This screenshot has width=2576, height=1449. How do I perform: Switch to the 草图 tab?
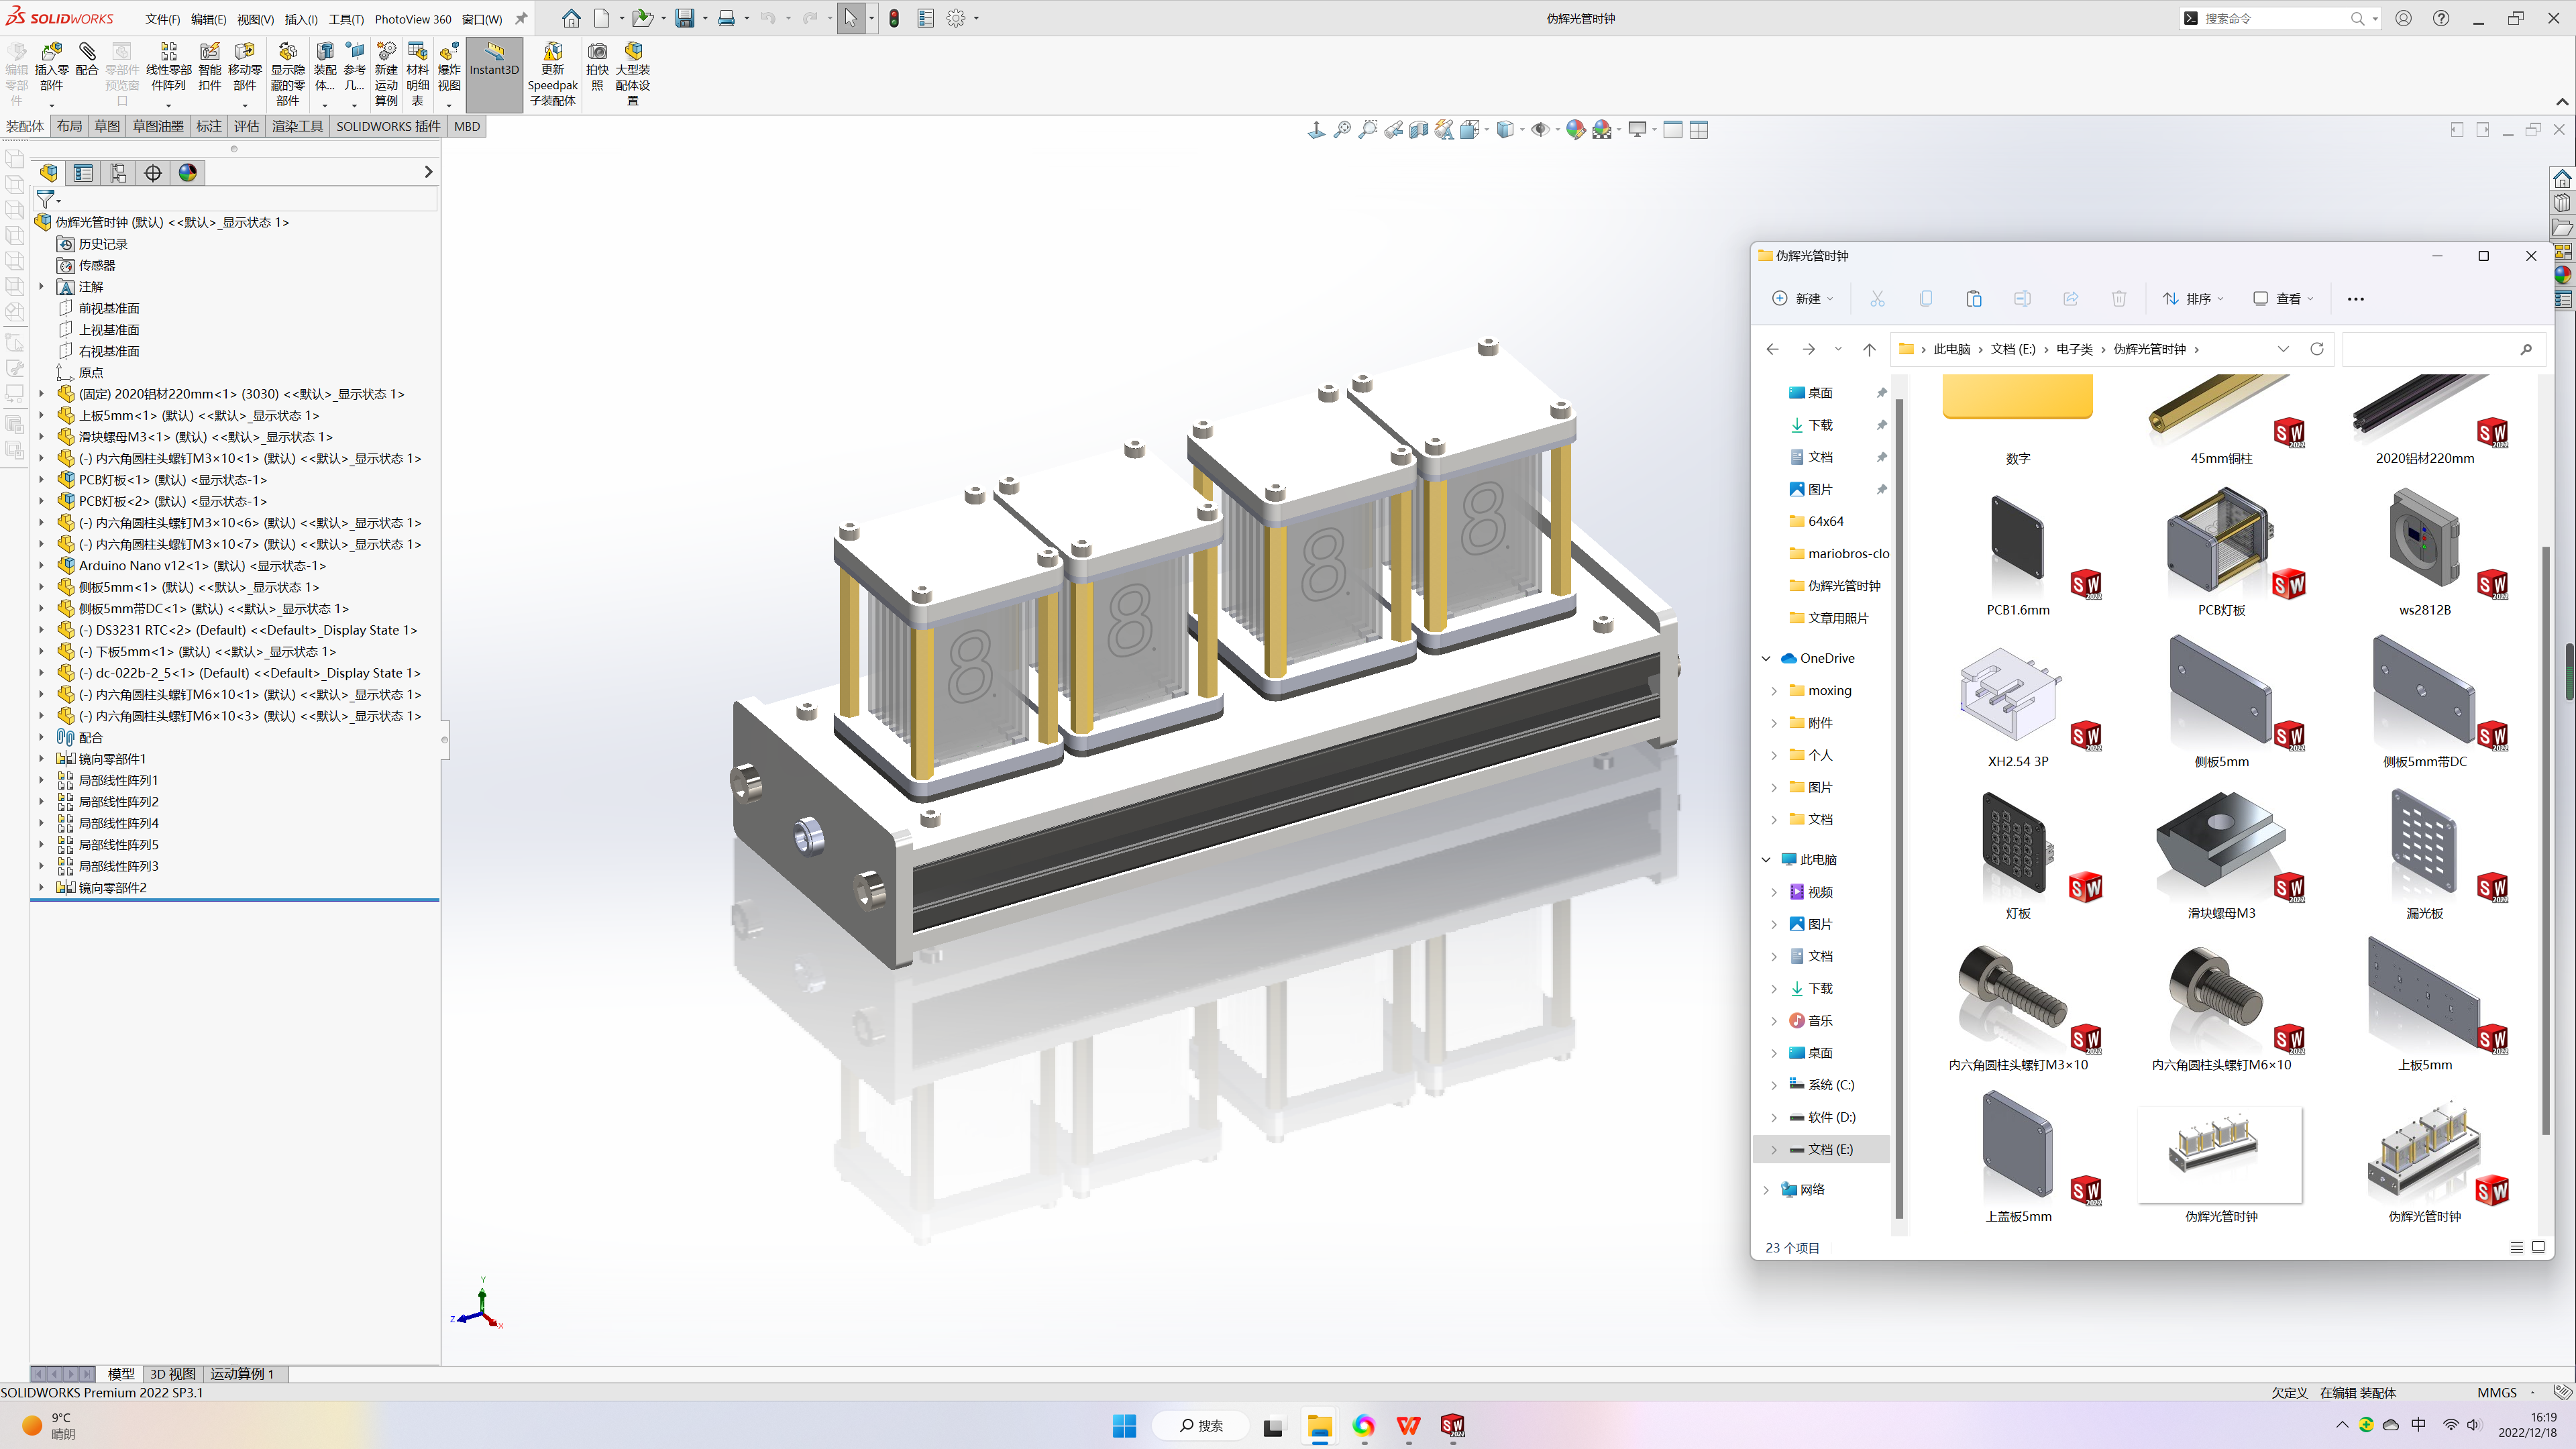(x=107, y=126)
